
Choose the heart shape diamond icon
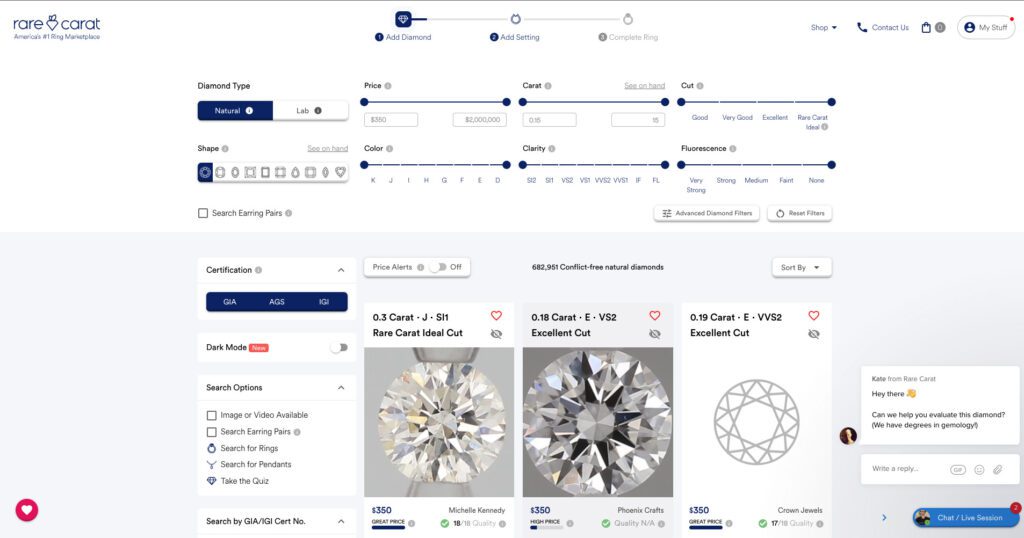click(340, 172)
